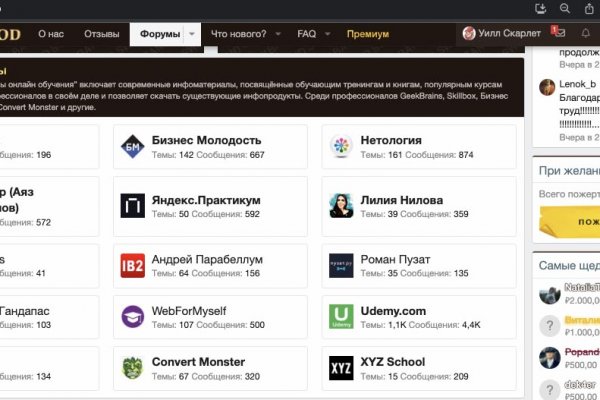The width and height of the screenshot is (600, 400).
Task: Expand the Форумы dropdown arrow
Action: pos(192,34)
